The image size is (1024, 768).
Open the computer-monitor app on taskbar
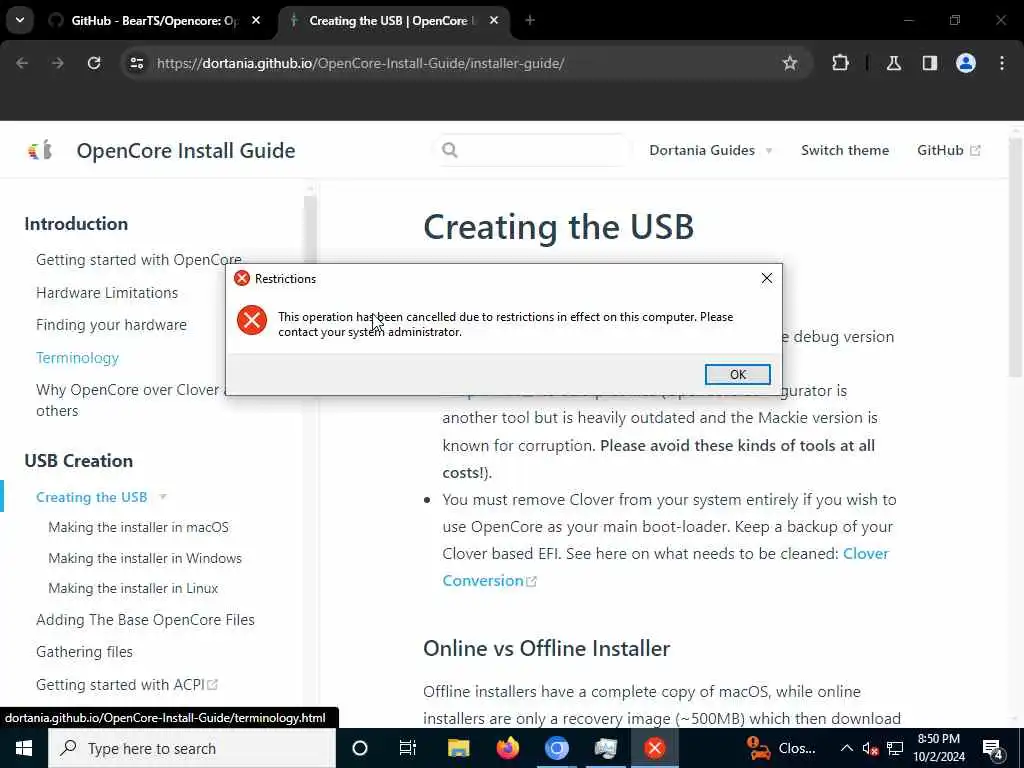point(605,748)
